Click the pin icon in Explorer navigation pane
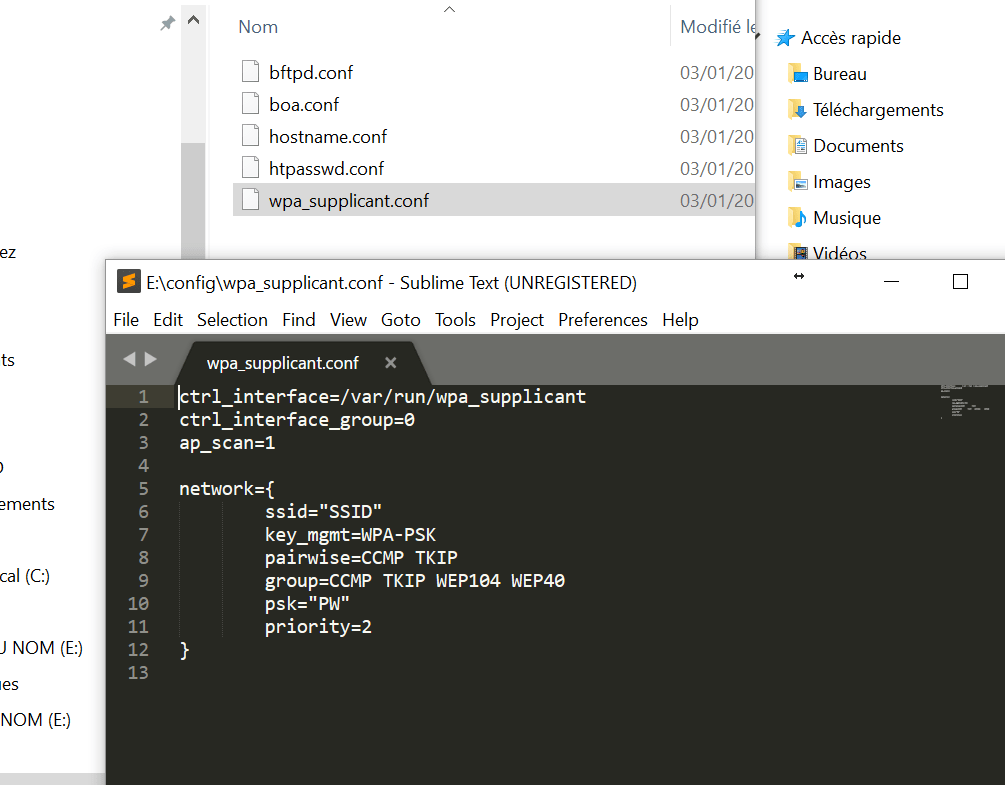1005x785 pixels. (x=167, y=24)
